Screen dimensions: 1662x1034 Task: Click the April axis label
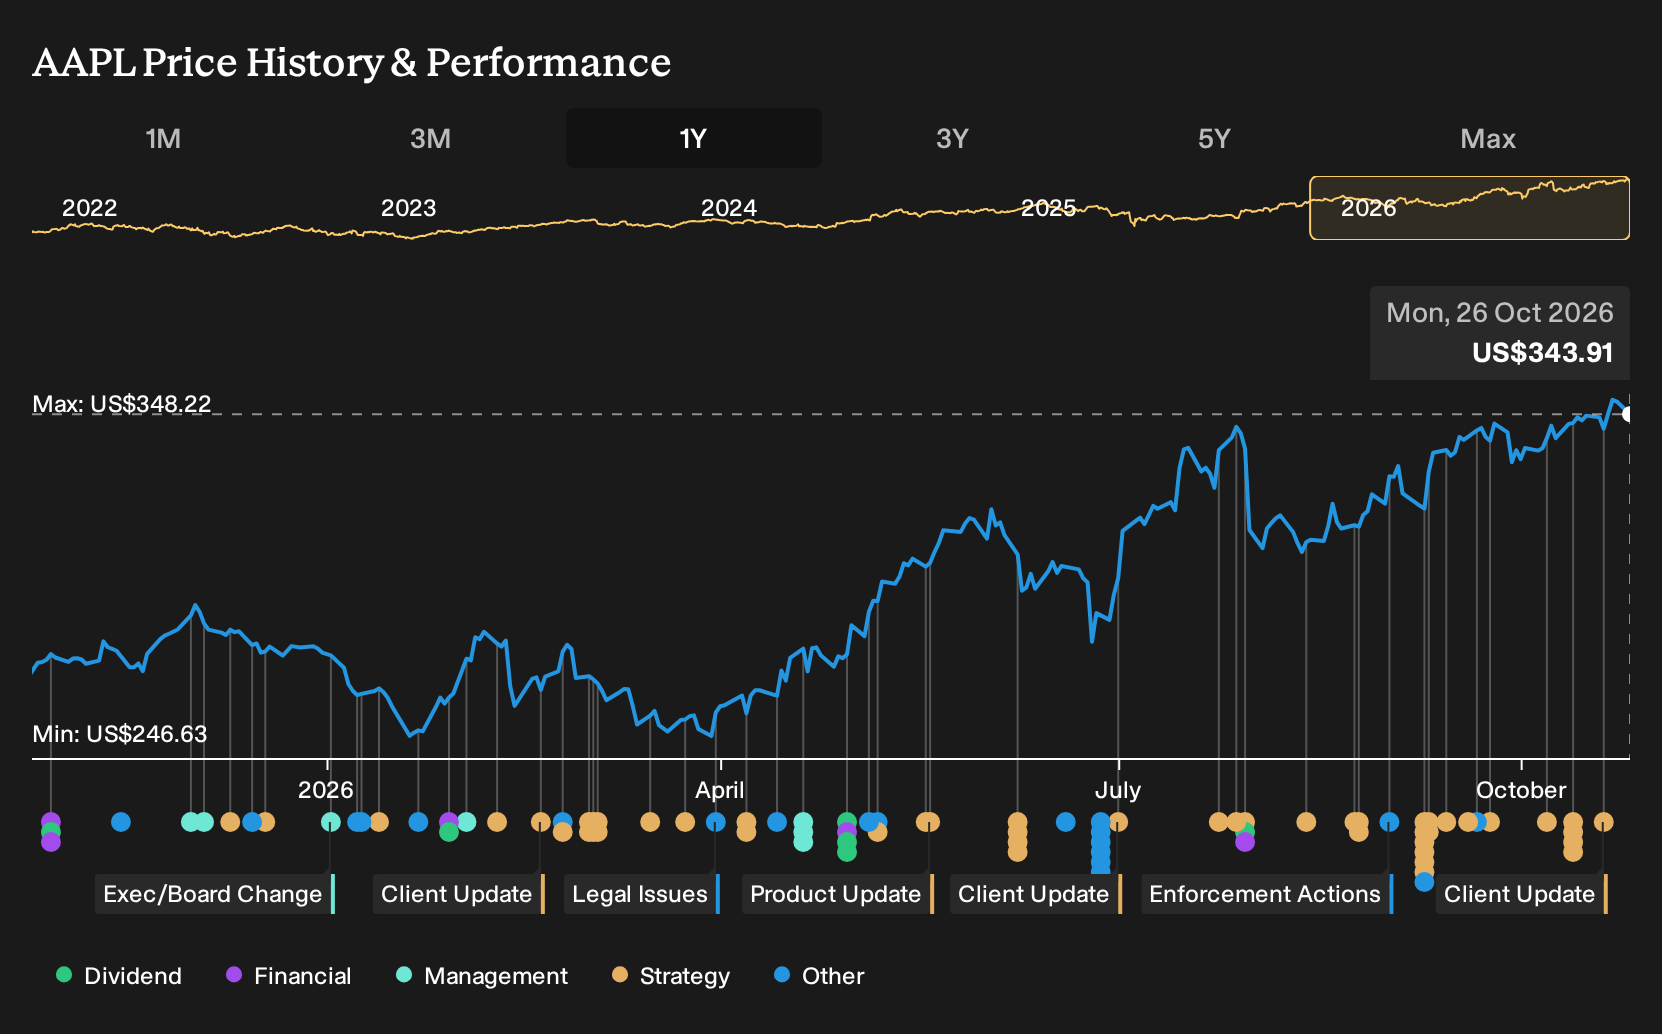click(x=720, y=790)
